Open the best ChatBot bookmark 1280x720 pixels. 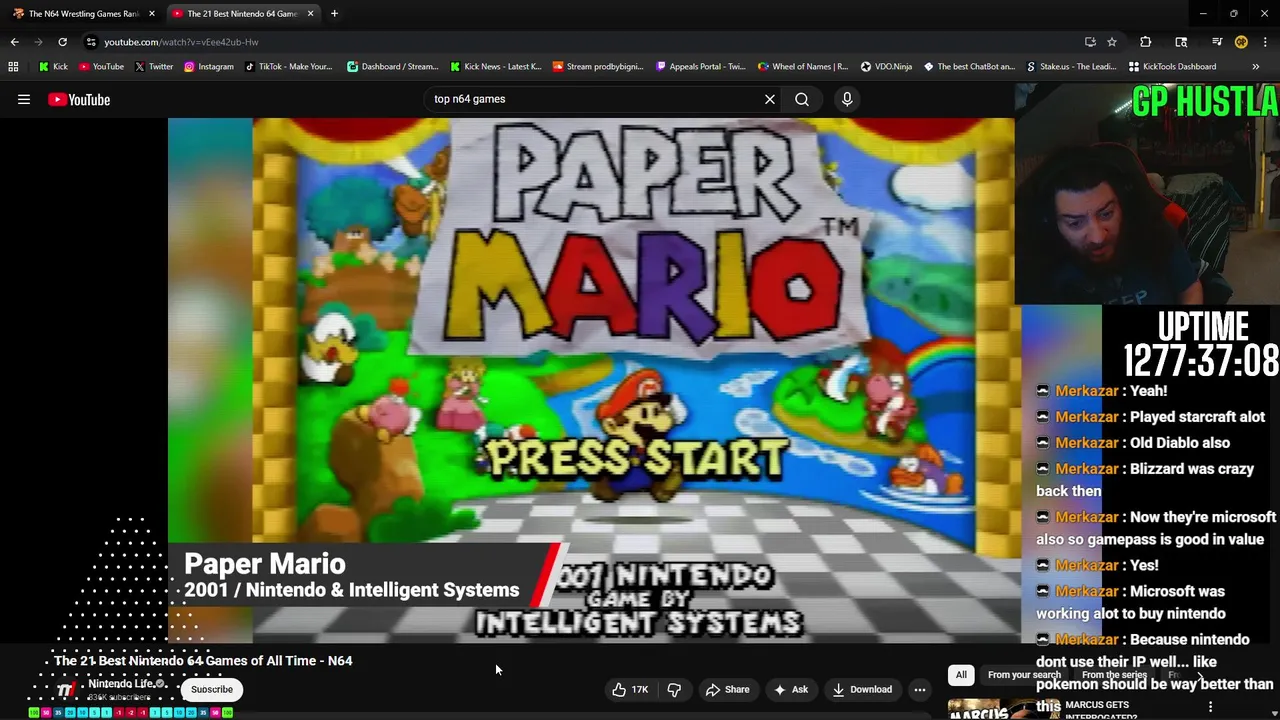point(969,67)
